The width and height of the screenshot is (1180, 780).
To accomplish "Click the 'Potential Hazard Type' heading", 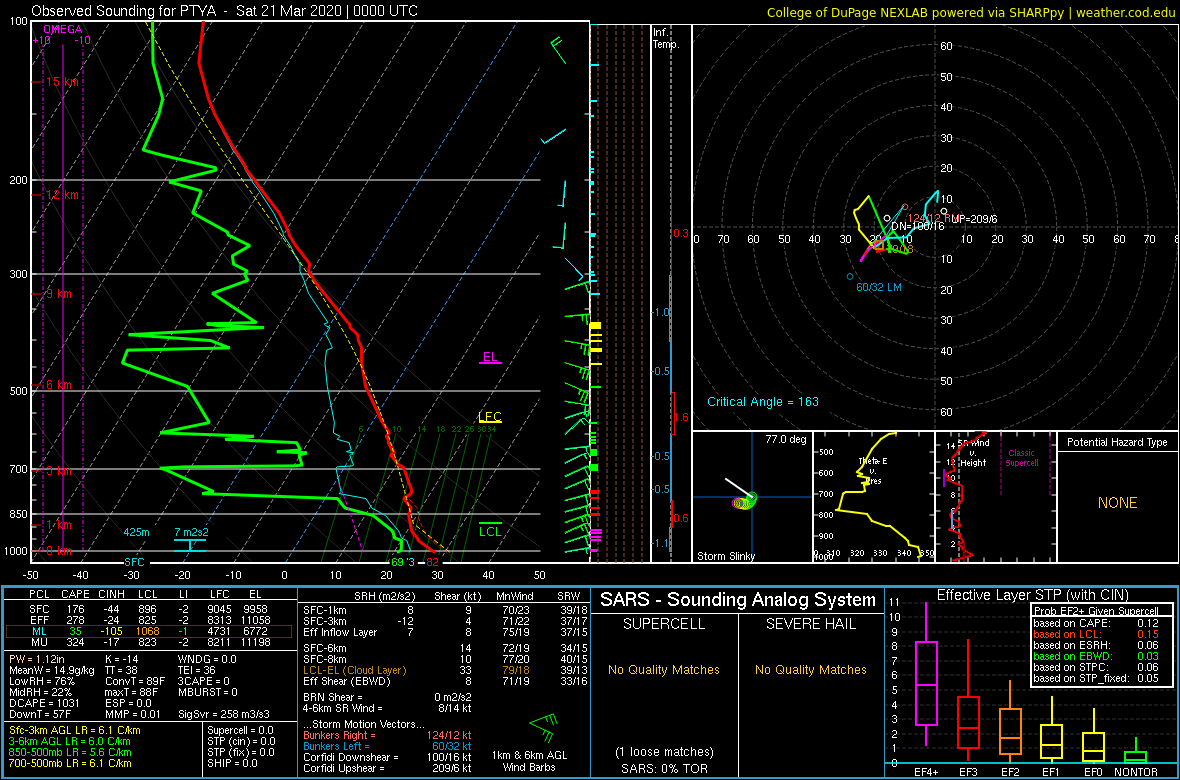I will point(1117,443).
